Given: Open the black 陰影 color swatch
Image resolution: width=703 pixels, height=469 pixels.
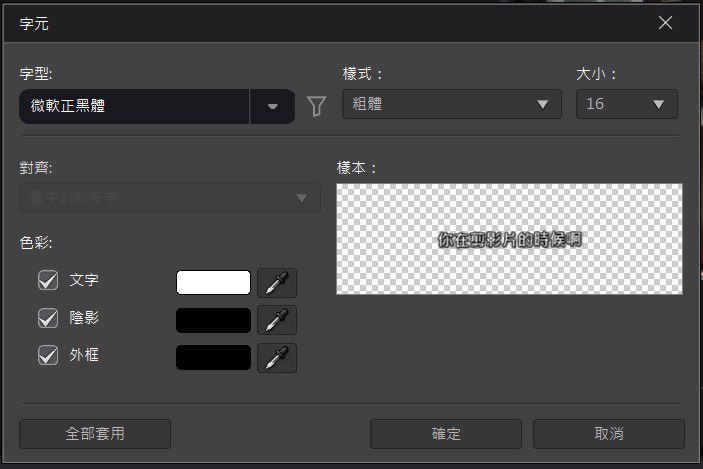Looking at the screenshot, I should [x=213, y=320].
